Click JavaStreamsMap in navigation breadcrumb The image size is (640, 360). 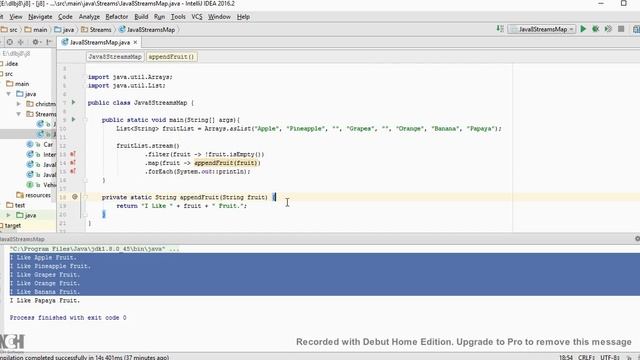(147, 29)
